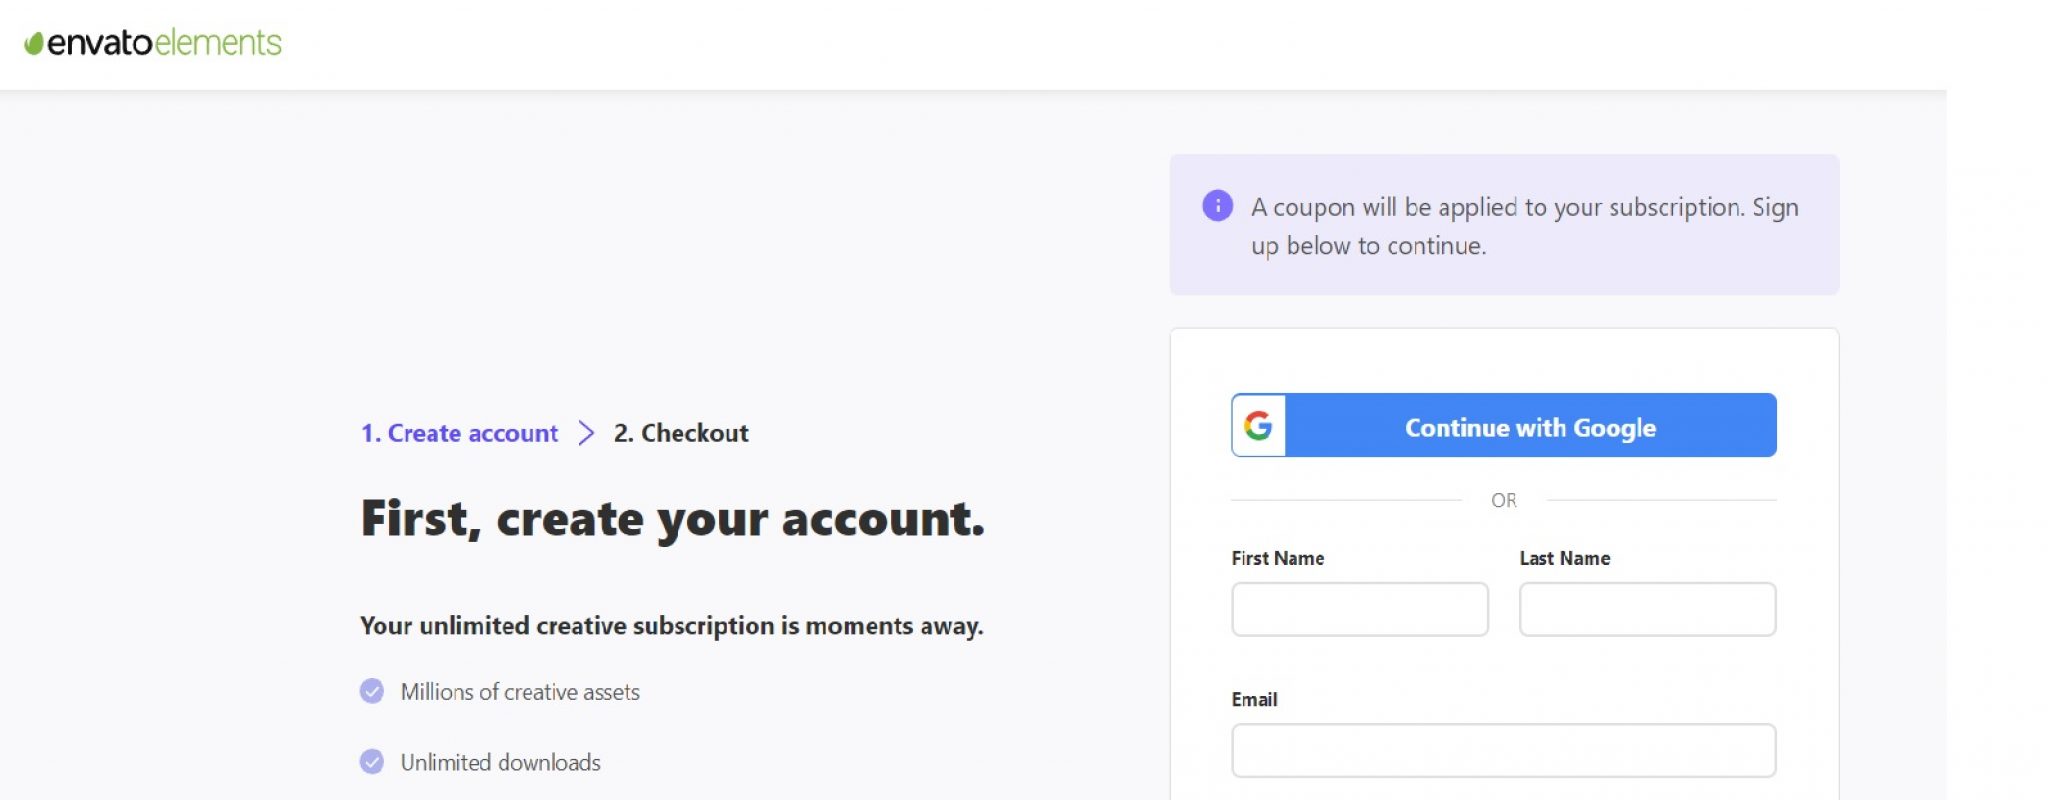Click the check icon beside Unlimited downloads

coord(372,762)
